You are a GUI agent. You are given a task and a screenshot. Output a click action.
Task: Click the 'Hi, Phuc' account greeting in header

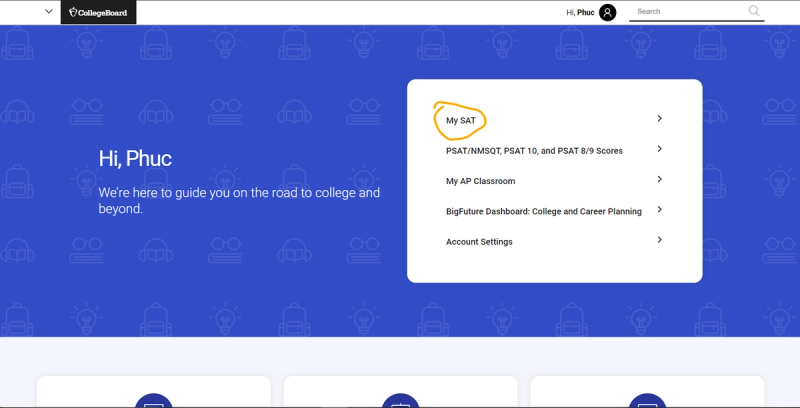[x=580, y=13]
